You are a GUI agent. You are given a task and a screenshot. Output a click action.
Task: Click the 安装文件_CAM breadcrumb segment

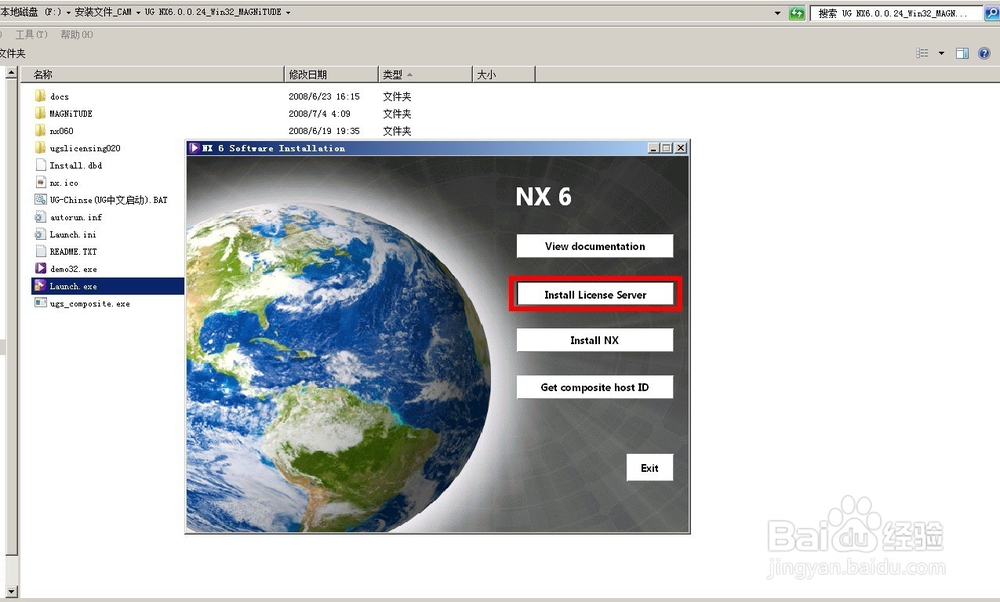pyautogui.click(x=103, y=12)
